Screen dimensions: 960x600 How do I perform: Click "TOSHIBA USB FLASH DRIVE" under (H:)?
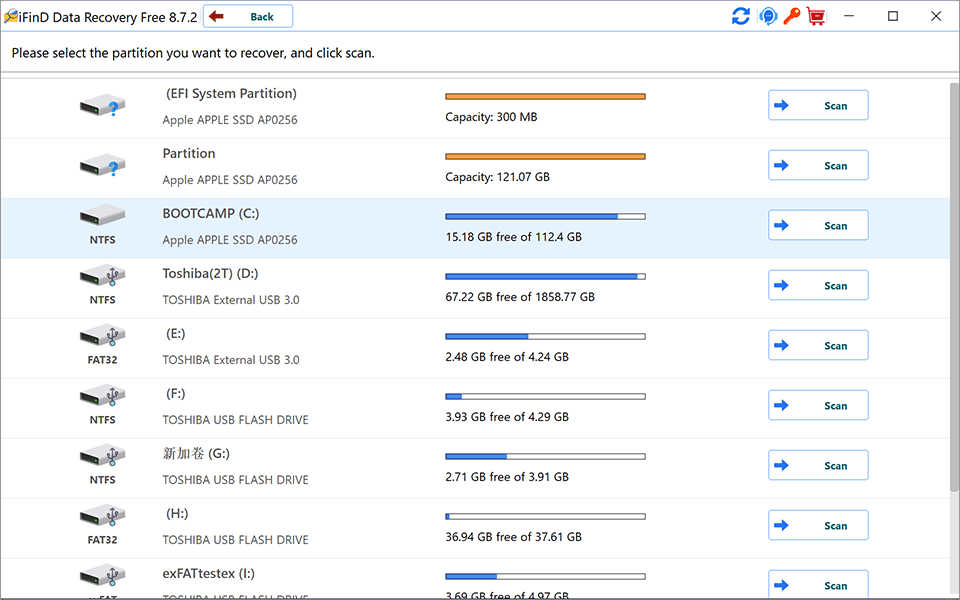point(235,540)
